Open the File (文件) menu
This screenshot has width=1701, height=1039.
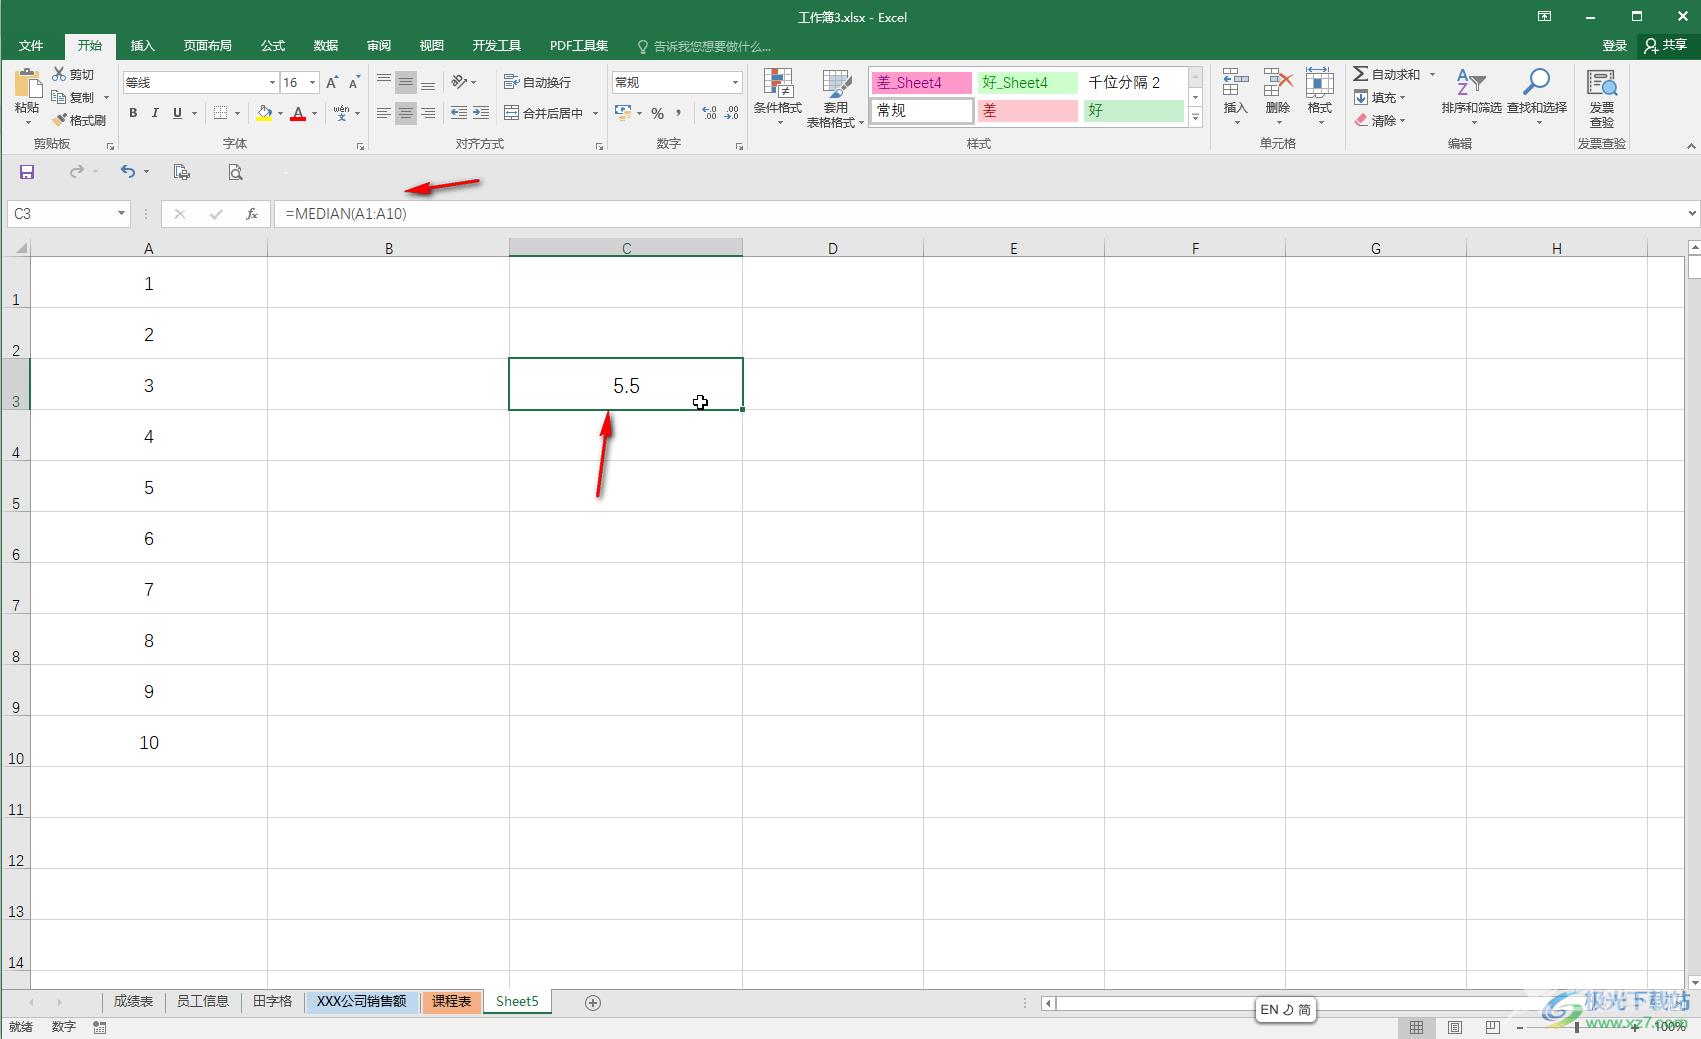pyautogui.click(x=31, y=46)
